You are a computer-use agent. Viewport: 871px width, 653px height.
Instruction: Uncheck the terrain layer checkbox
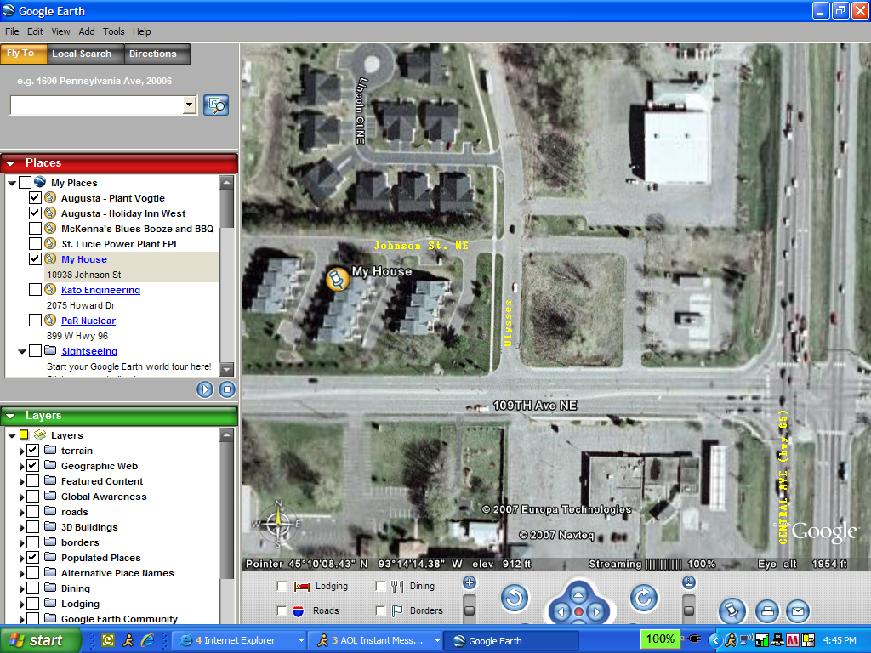tap(34, 451)
